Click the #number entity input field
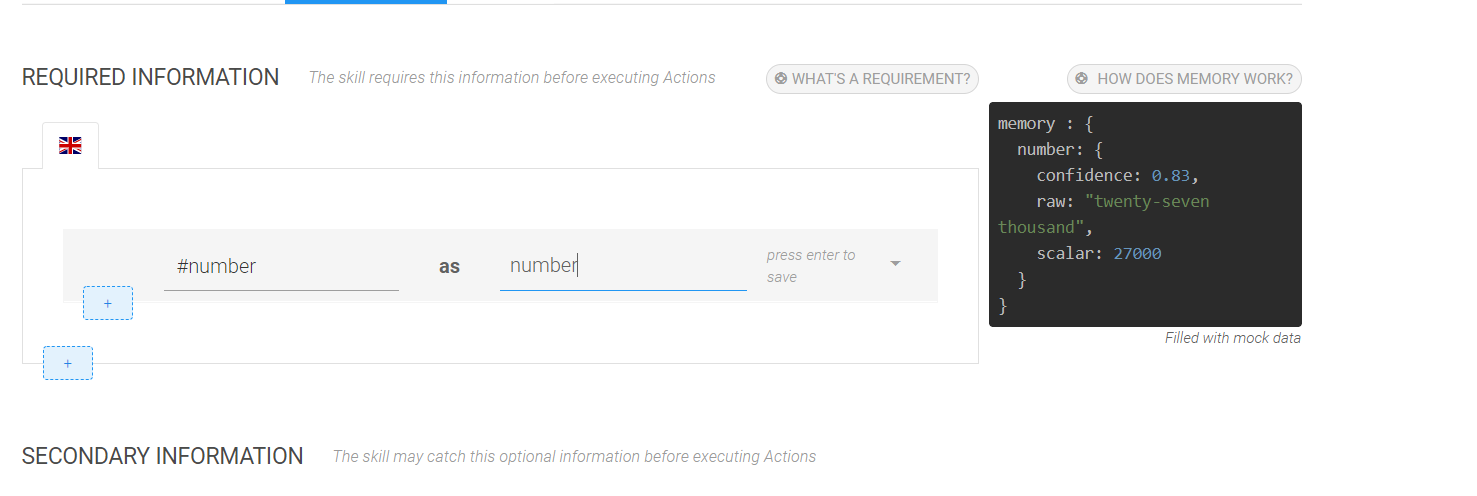 tap(281, 267)
